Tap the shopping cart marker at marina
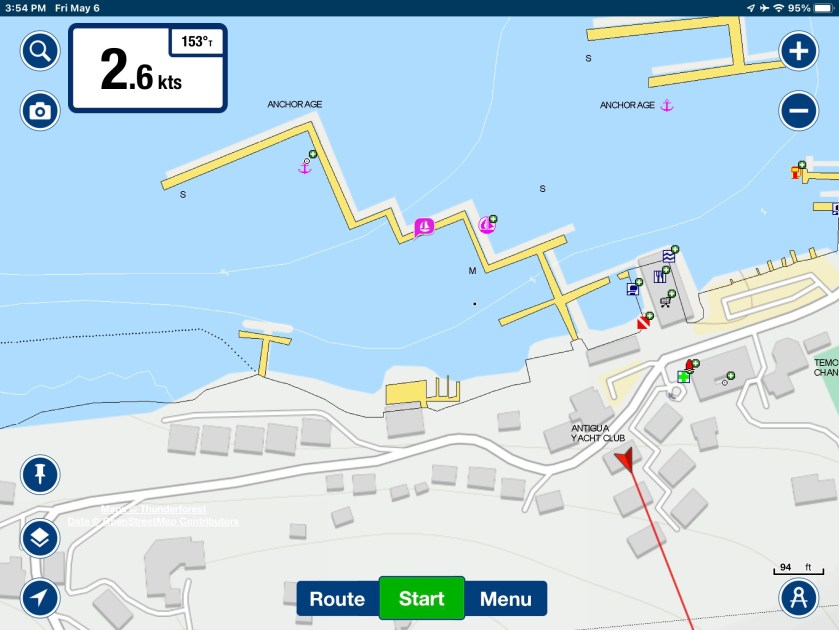Image resolution: width=839 pixels, height=630 pixels. (665, 302)
